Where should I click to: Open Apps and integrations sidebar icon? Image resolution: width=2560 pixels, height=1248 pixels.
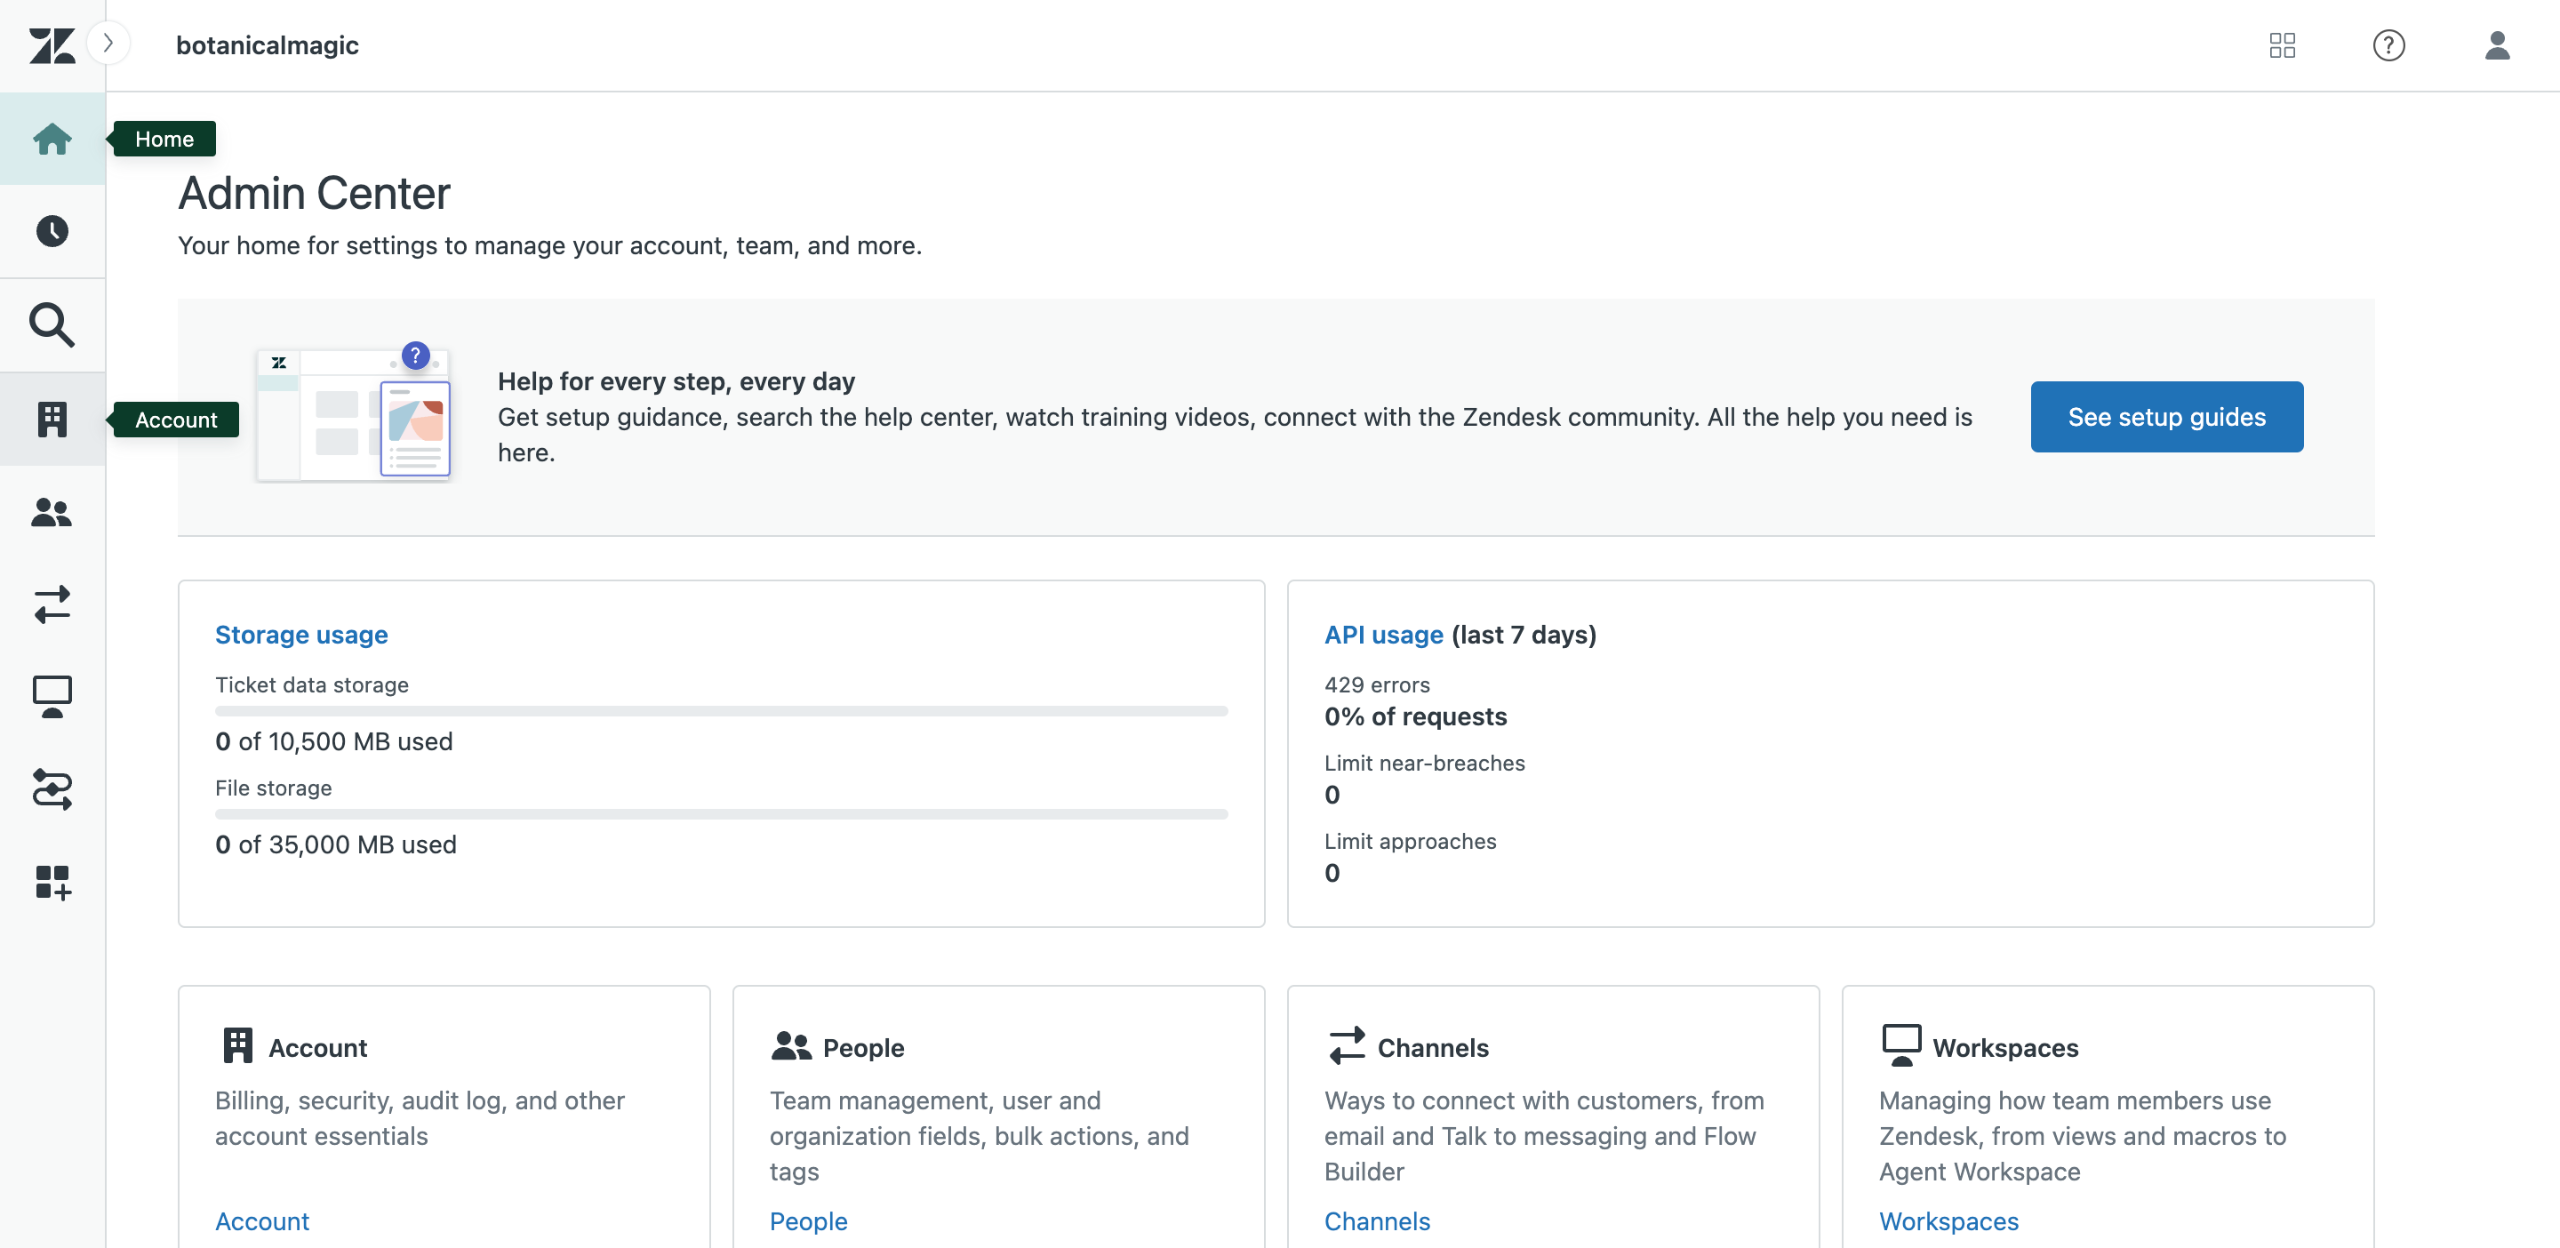coord(52,882)
